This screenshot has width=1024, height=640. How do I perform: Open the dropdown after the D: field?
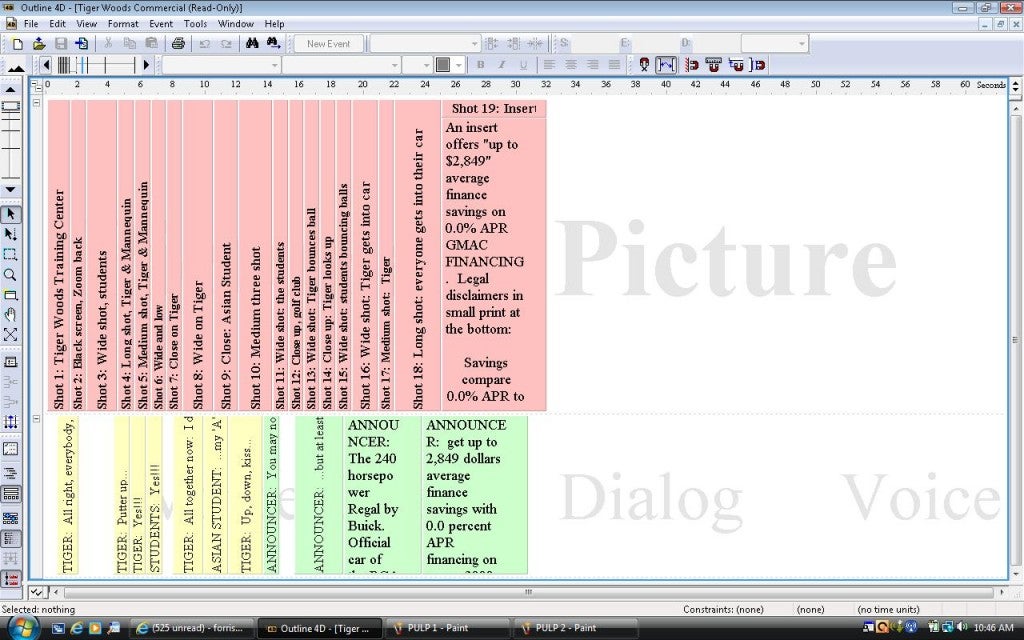(x=801, y=44)
